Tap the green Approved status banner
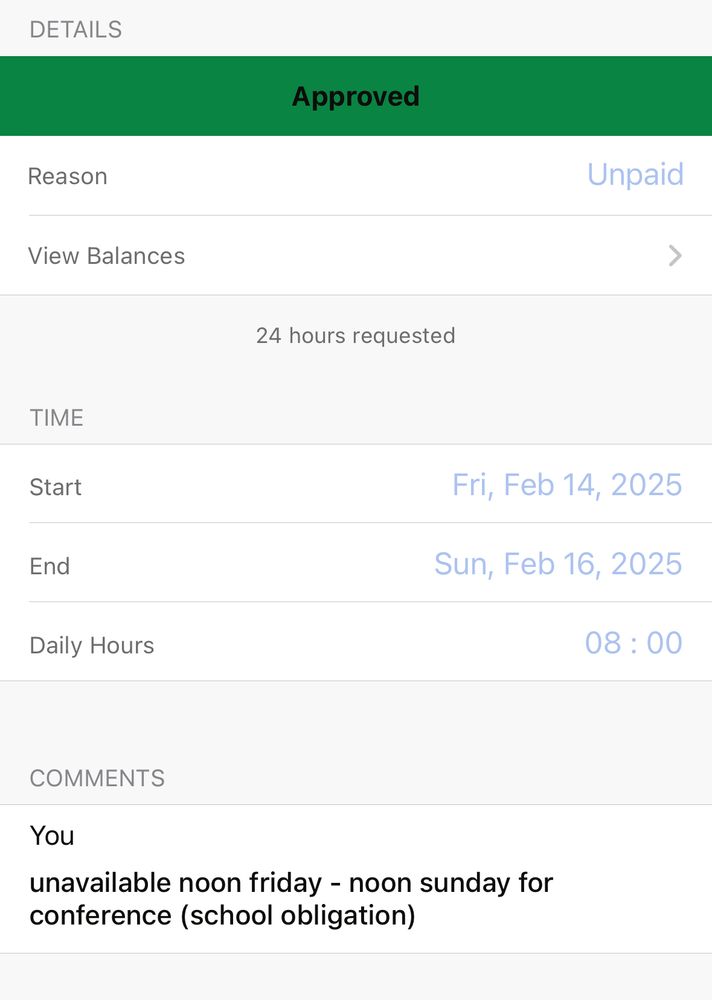The image size is (712, 1000). 356,96
